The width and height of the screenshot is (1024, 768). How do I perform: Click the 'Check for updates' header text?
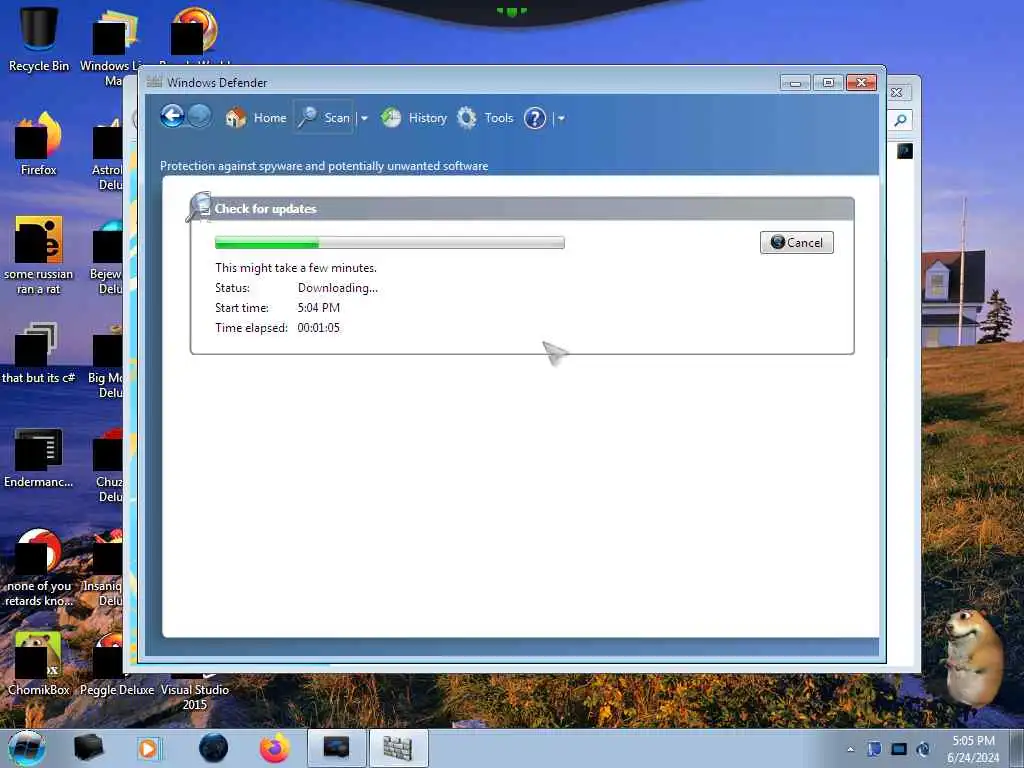(x=265, y=209)
